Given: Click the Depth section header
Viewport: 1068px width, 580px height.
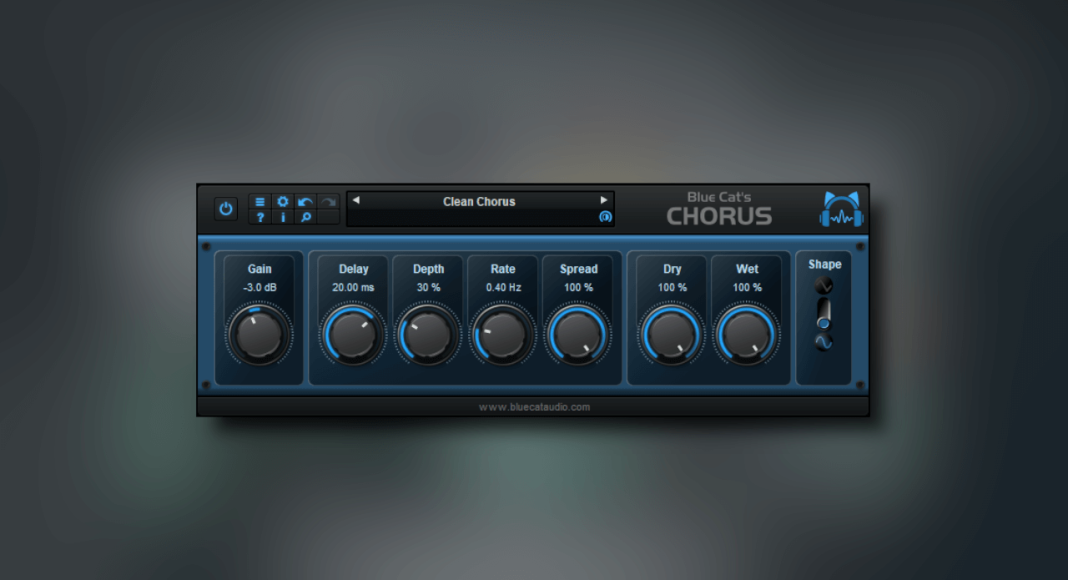Looking at the screenshot, I should [x=428, y=268].
